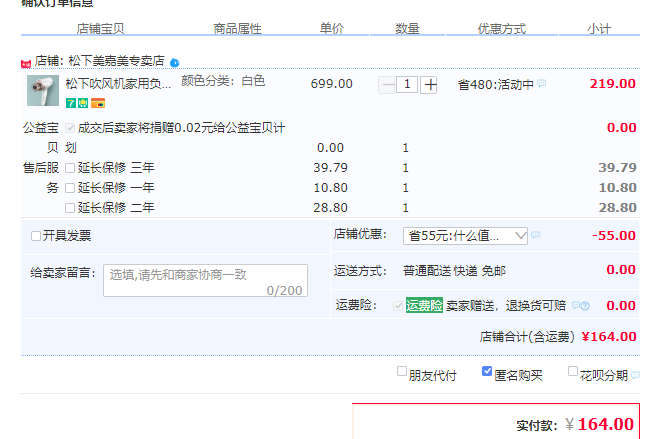Decrease quantity with the minus button
This screenshot has width=657, height=439.
[387, 85]
